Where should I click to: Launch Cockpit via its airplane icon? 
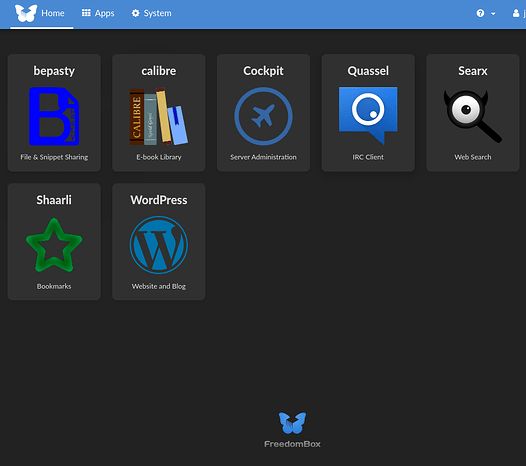click(x=263, y=116)
